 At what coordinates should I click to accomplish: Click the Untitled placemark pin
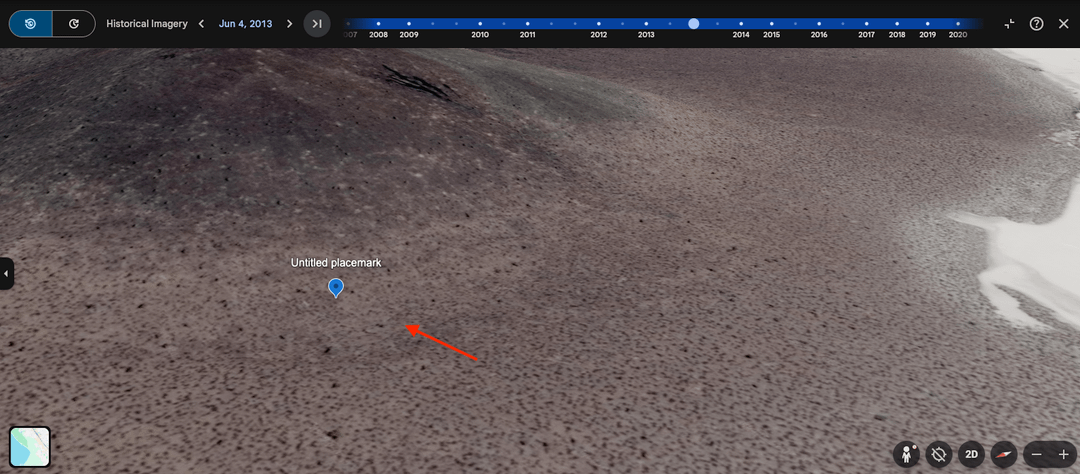336,288
